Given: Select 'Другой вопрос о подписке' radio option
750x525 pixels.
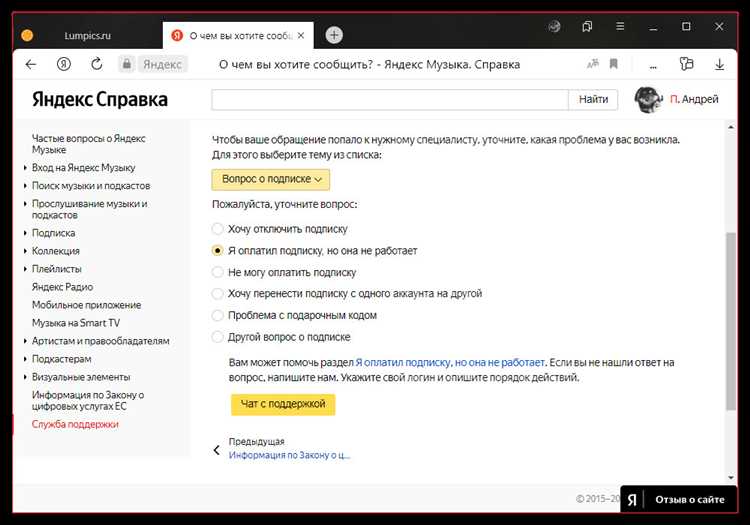Looking at the screenshot, I should pyautogui.click(x=218, y=337).
